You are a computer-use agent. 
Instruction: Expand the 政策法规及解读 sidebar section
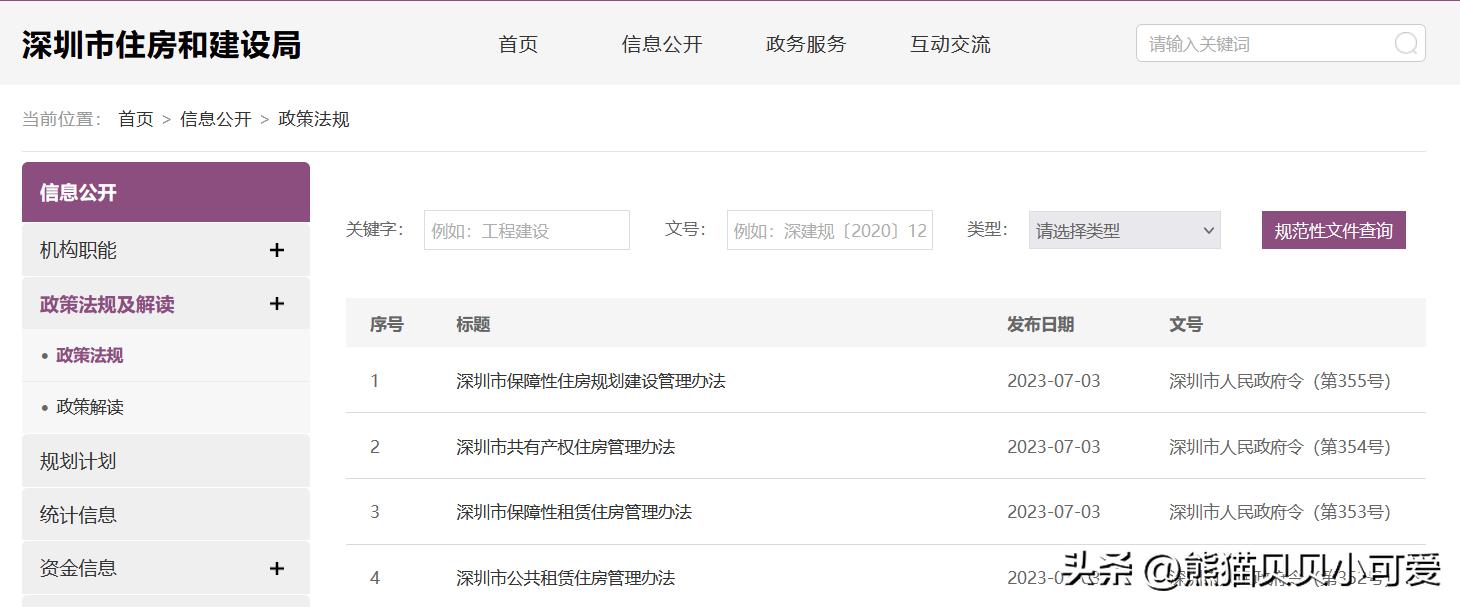[x=277, y=303]
